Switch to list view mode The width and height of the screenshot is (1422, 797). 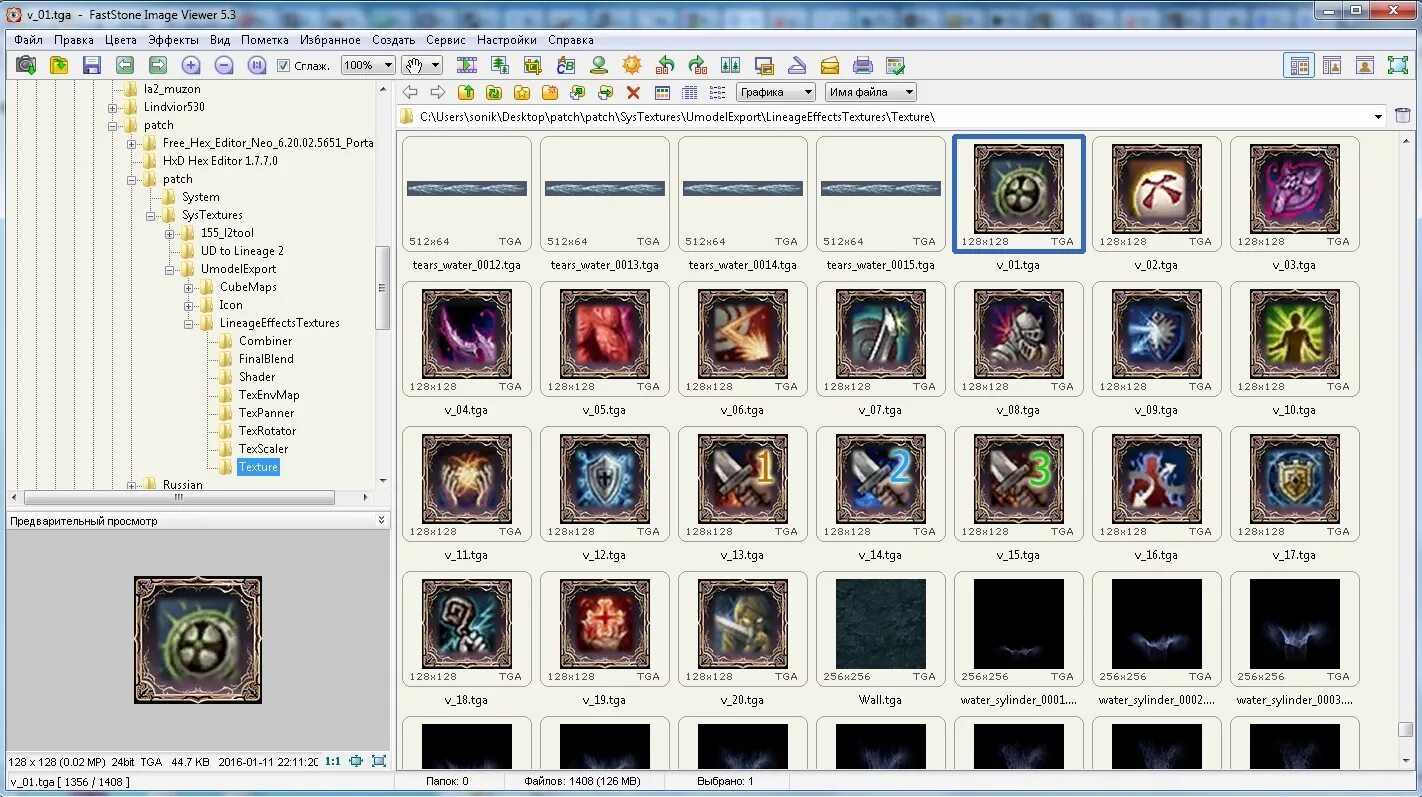pyautogui.click(x=718, y=92)
